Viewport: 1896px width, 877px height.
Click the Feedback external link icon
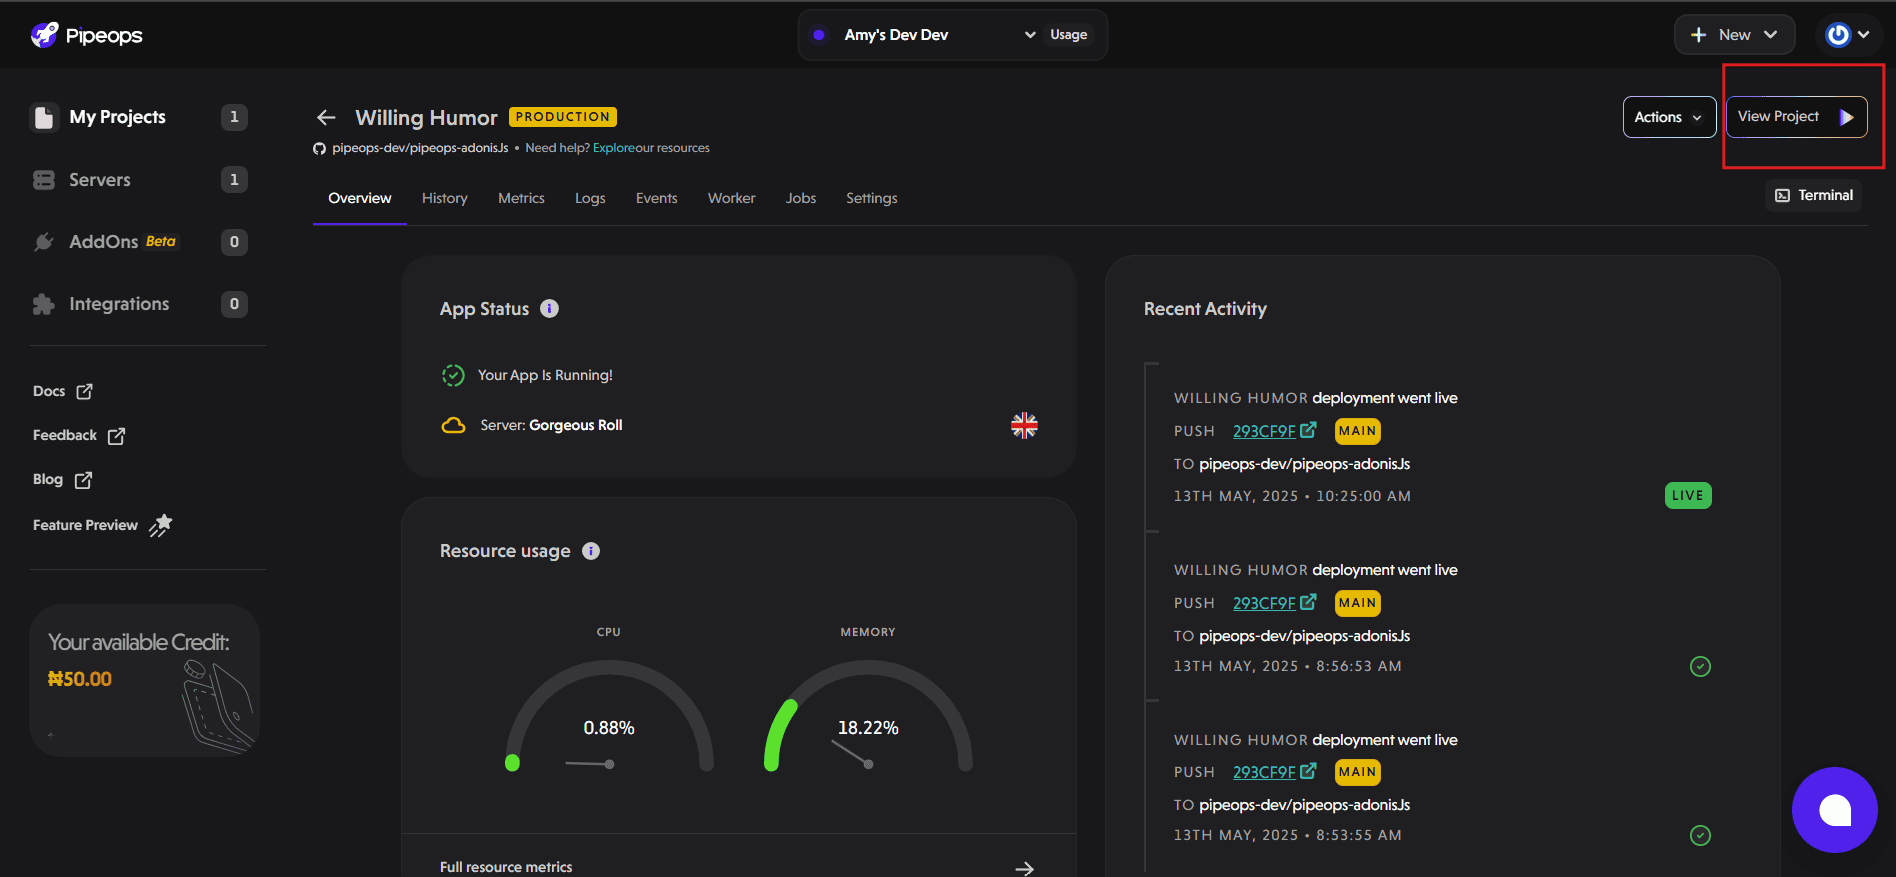click(x=116, y=435)
